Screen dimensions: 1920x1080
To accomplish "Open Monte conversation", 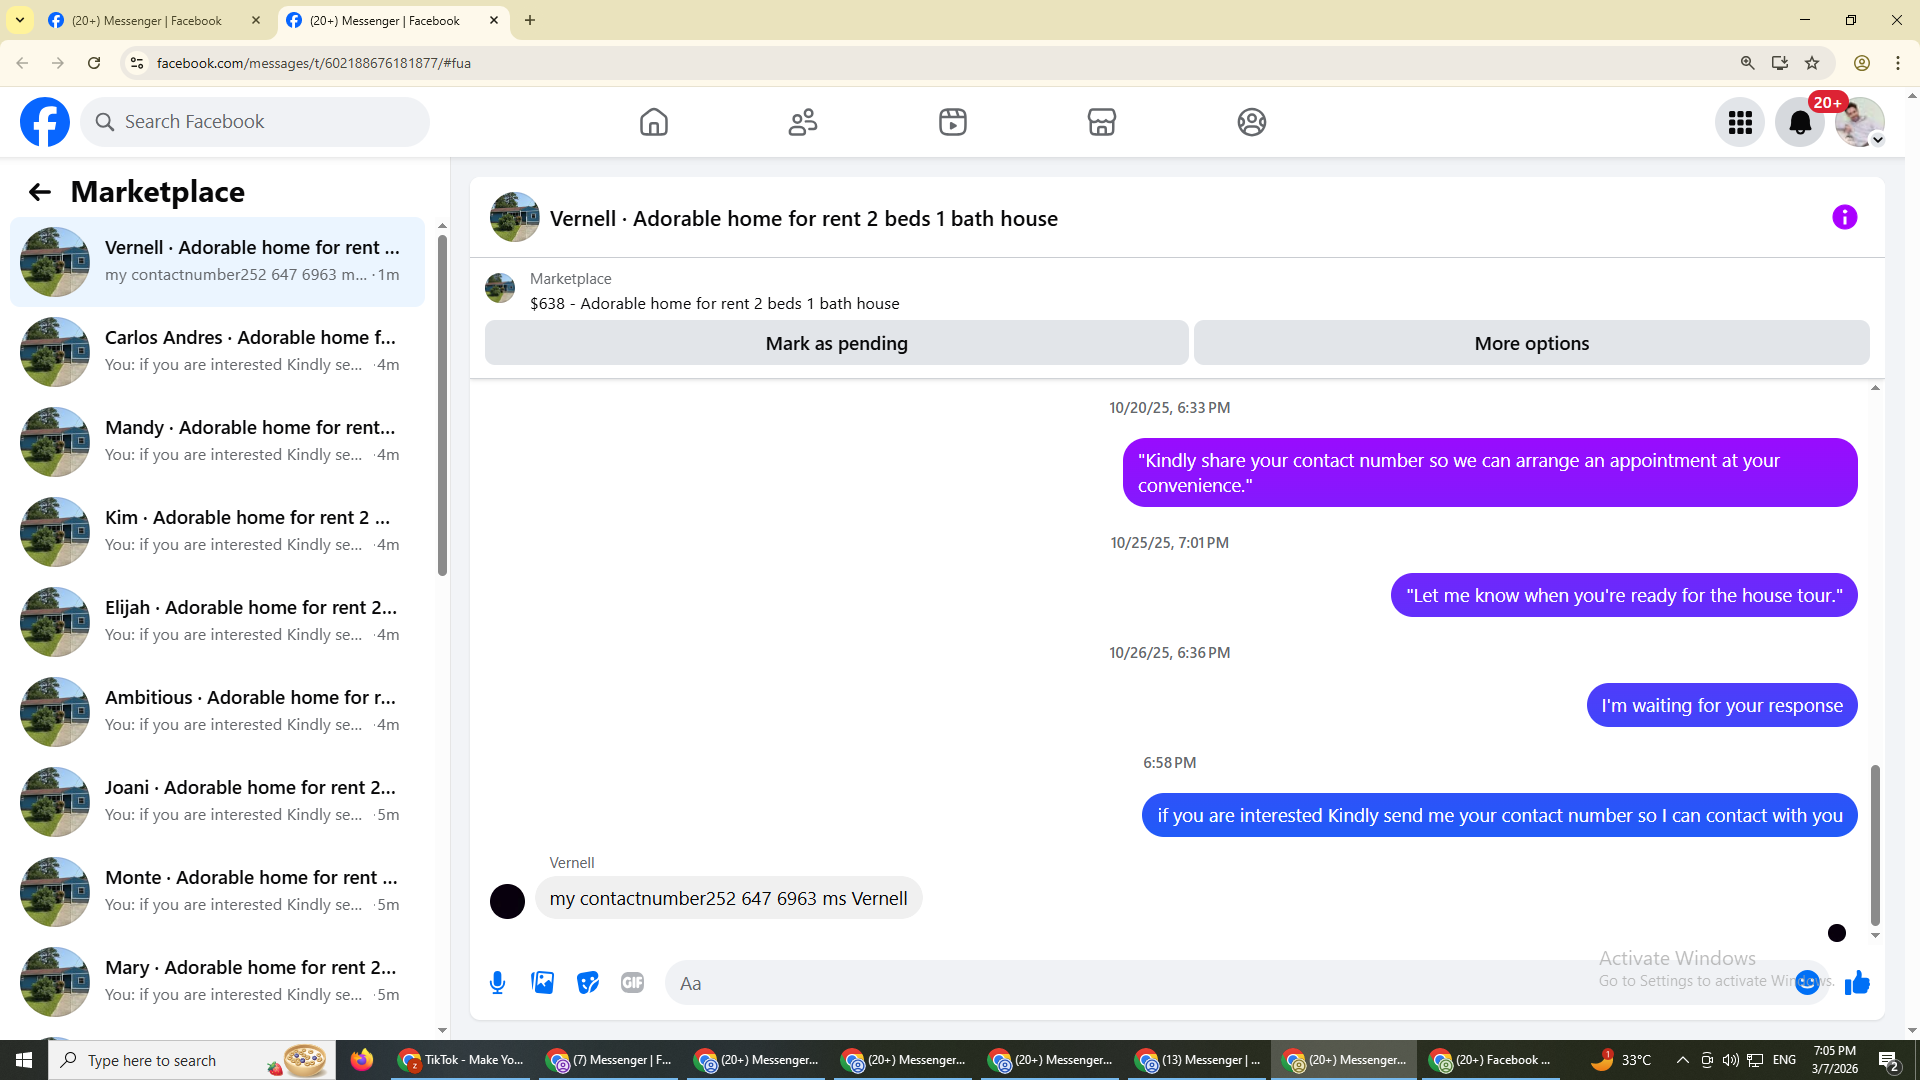I will click(x=217, y=892).
